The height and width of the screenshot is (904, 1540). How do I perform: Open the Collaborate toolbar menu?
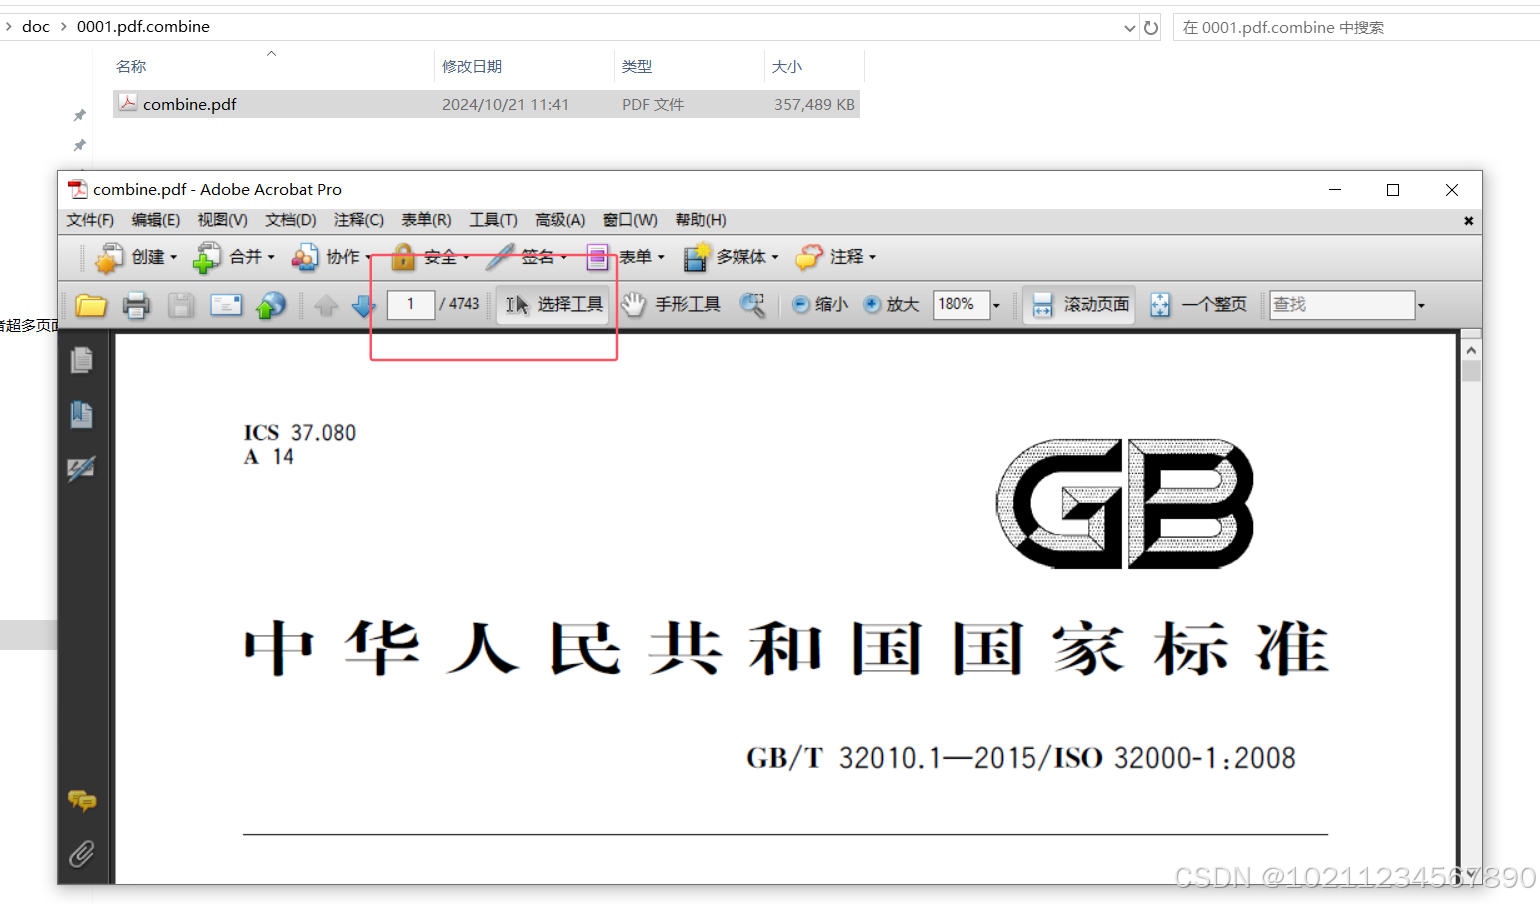331,257
